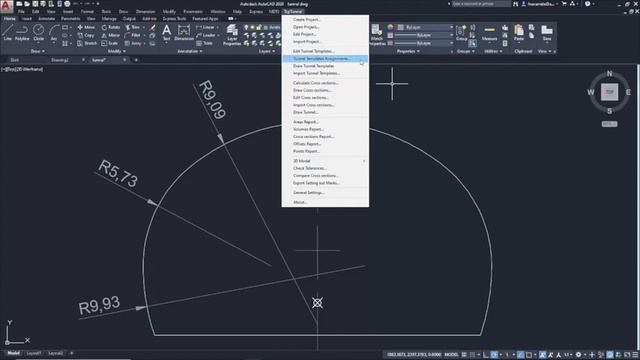Image resolution: width=640 pixels, height=360 pixels.
Task: Switch to the Drawing2 file tab
Action: [x=60, y=60]
